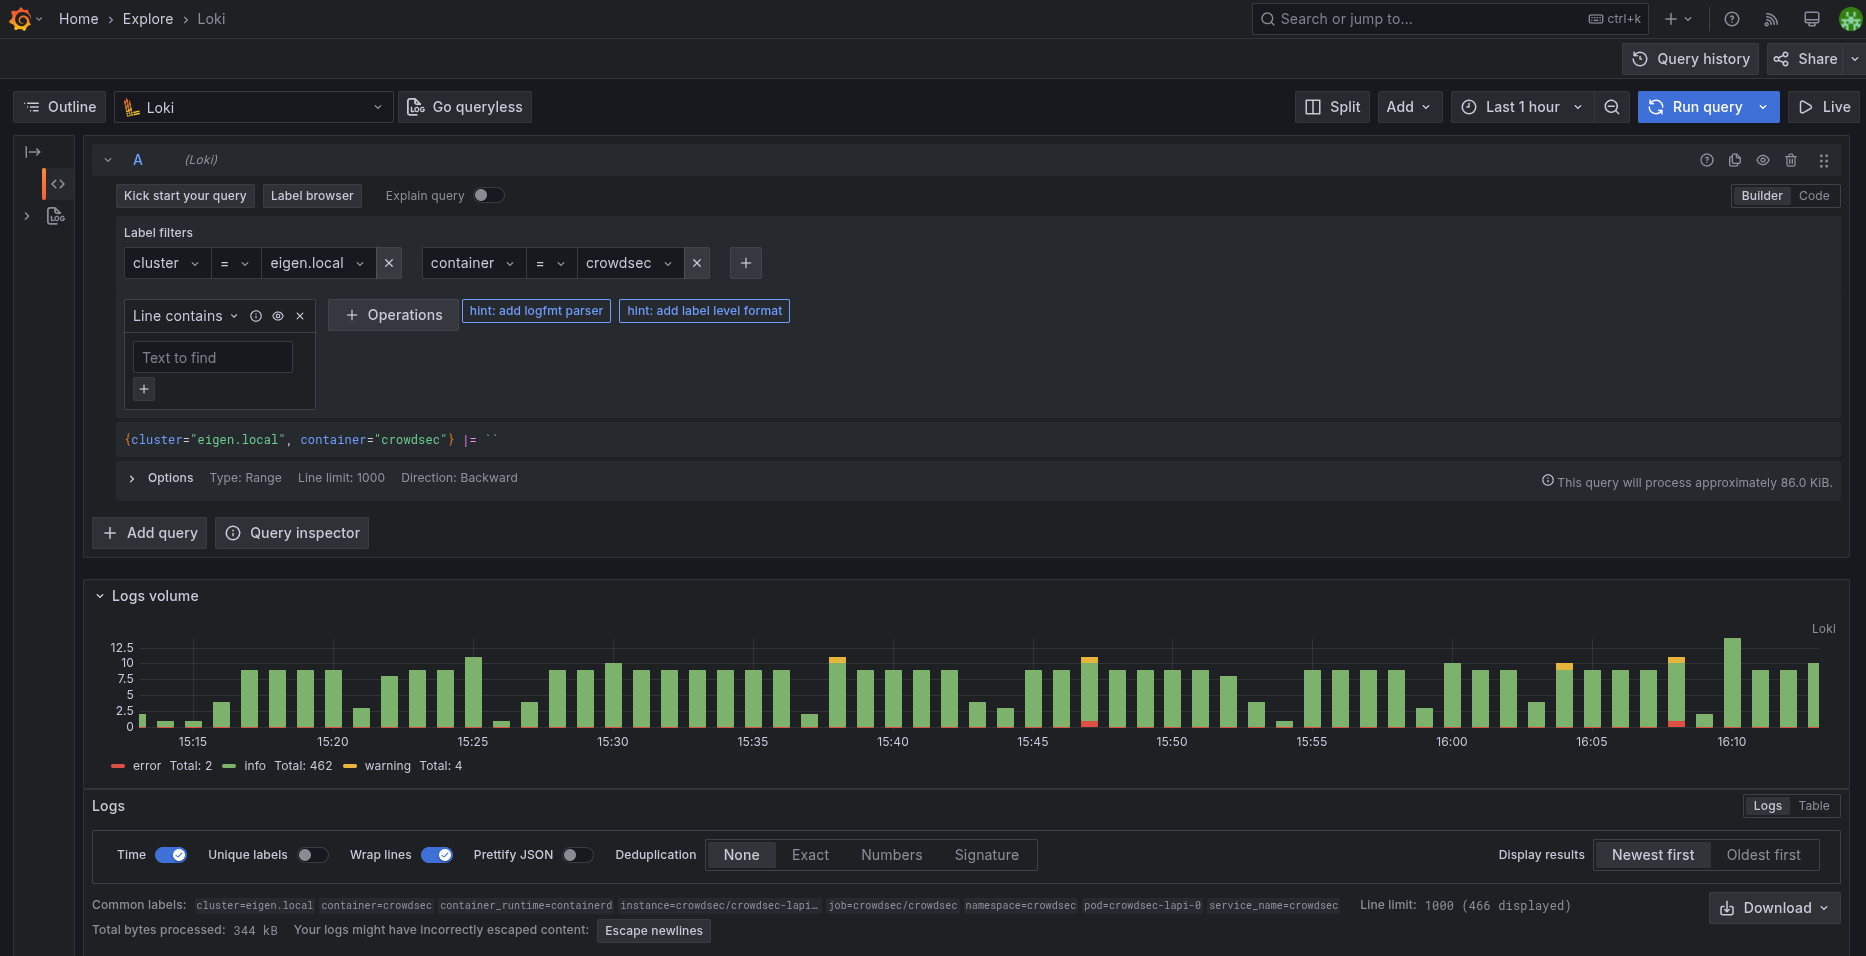Screen dimensions: 1866x956
Task: Click Kick start your query
Action: [185, 196]
